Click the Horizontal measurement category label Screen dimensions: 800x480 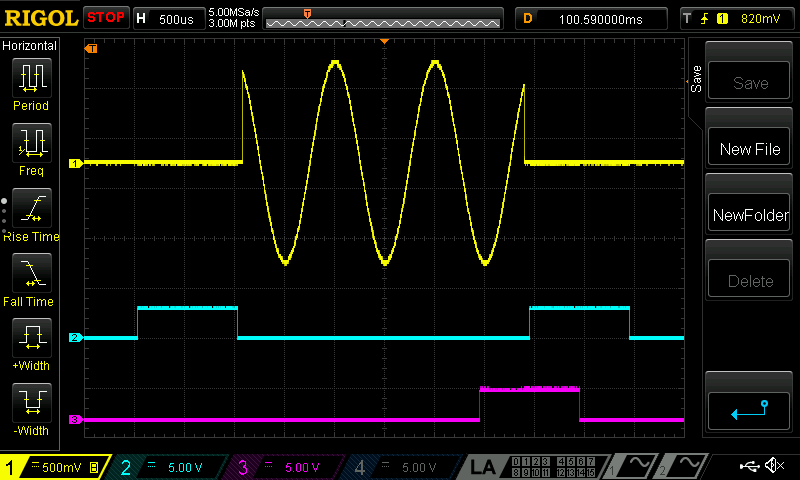[30, 46]
